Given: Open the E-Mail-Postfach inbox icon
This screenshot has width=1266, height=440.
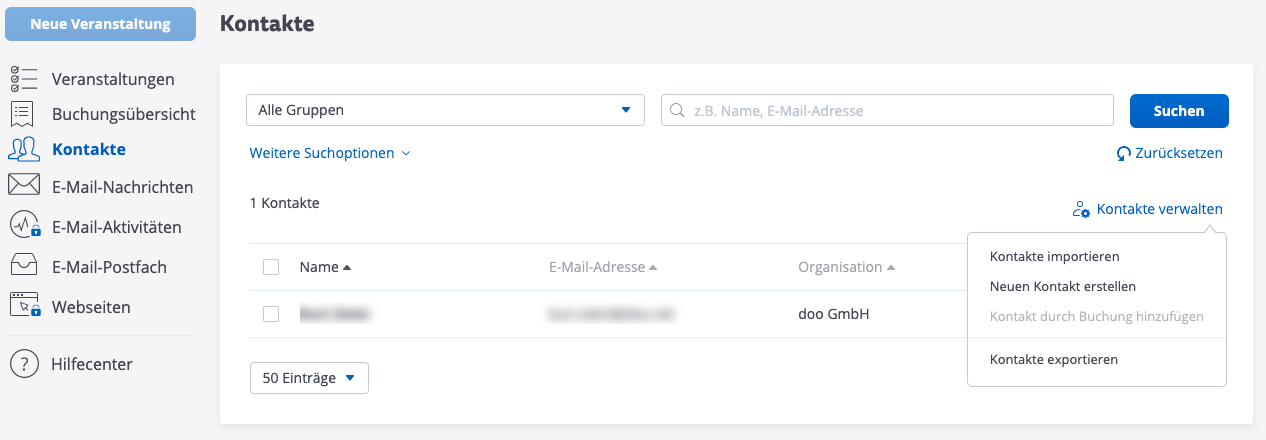Looking at the screenshot, I should [x=23, y=267].
